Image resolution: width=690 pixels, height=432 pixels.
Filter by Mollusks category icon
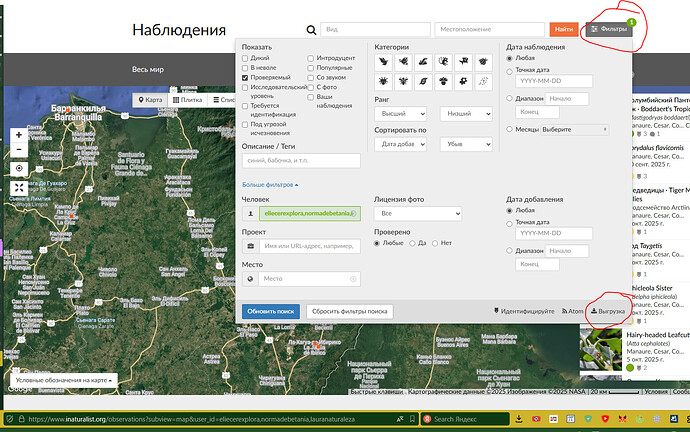(x=483, y=62)
